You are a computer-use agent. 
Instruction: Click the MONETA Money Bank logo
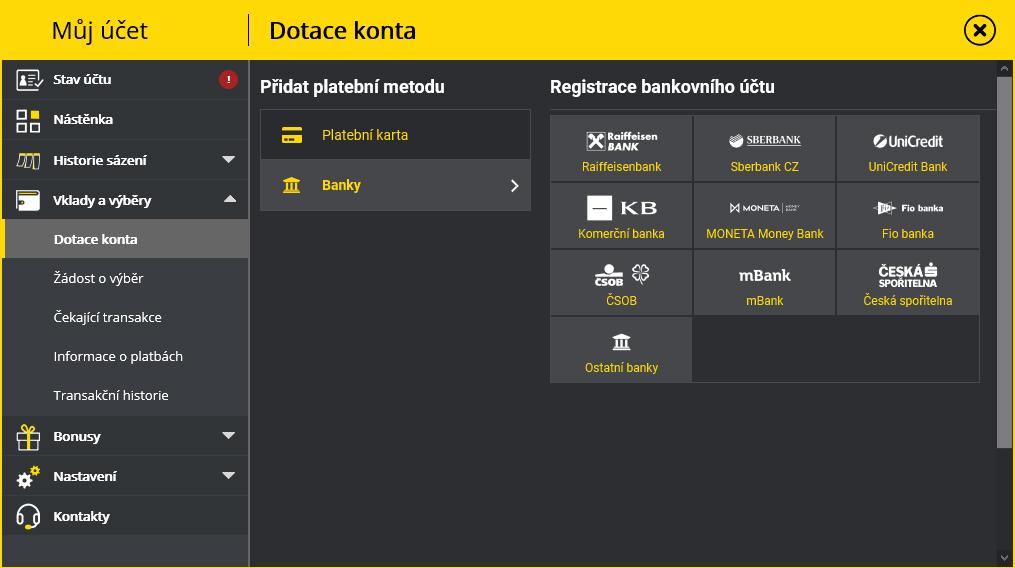(764, 208)
